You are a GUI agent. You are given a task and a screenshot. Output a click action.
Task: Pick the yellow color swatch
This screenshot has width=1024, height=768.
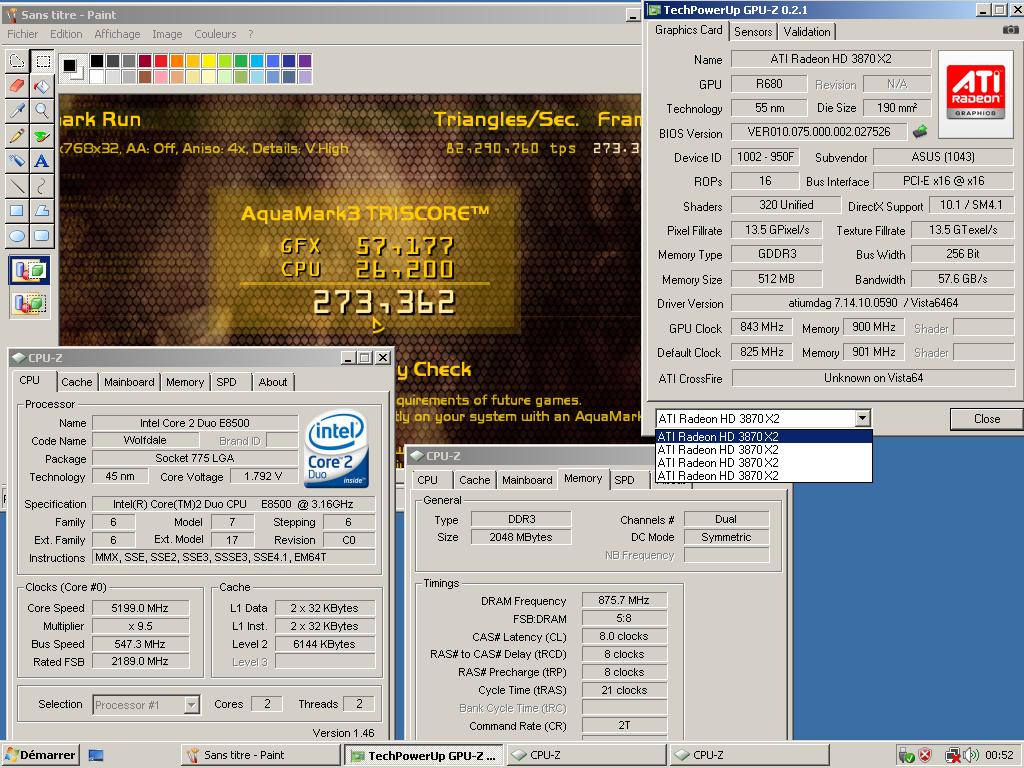coord(208,61)
